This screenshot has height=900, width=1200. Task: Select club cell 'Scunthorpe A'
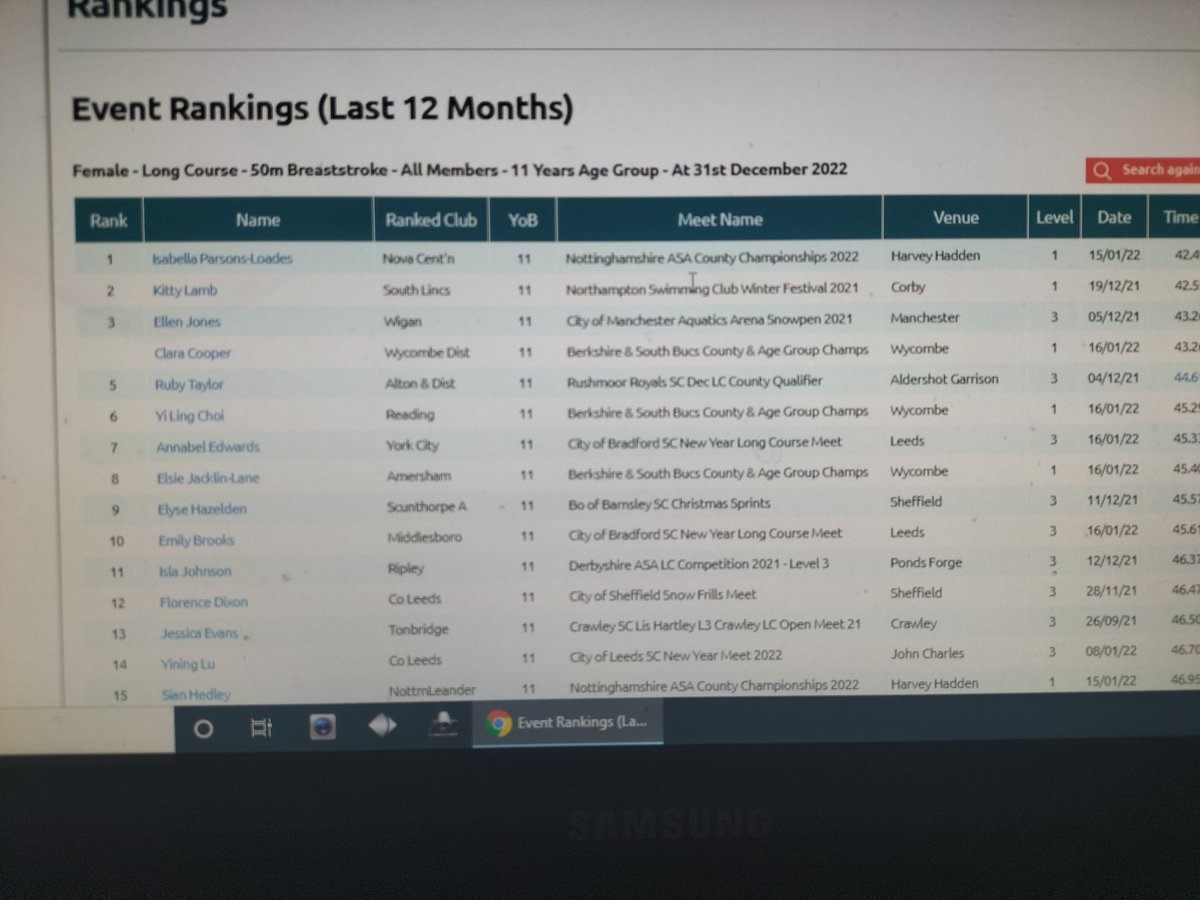coord(427,507)
